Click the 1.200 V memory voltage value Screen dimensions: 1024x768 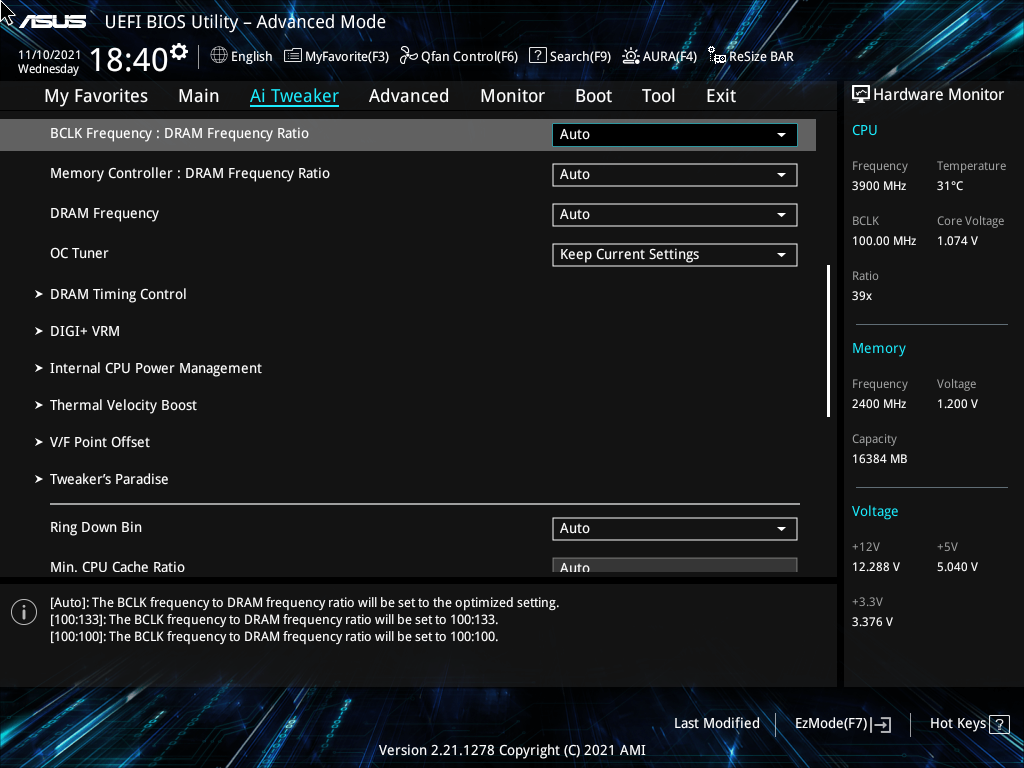click(x=957, y=404)
